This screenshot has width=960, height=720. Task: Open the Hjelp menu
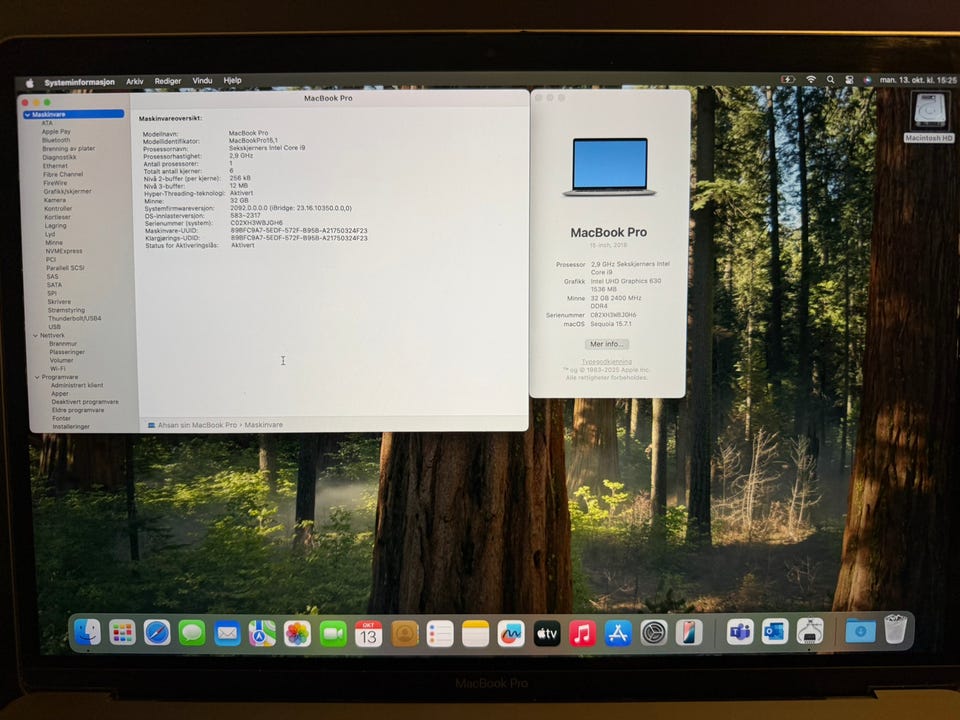[x=233, y=80]
